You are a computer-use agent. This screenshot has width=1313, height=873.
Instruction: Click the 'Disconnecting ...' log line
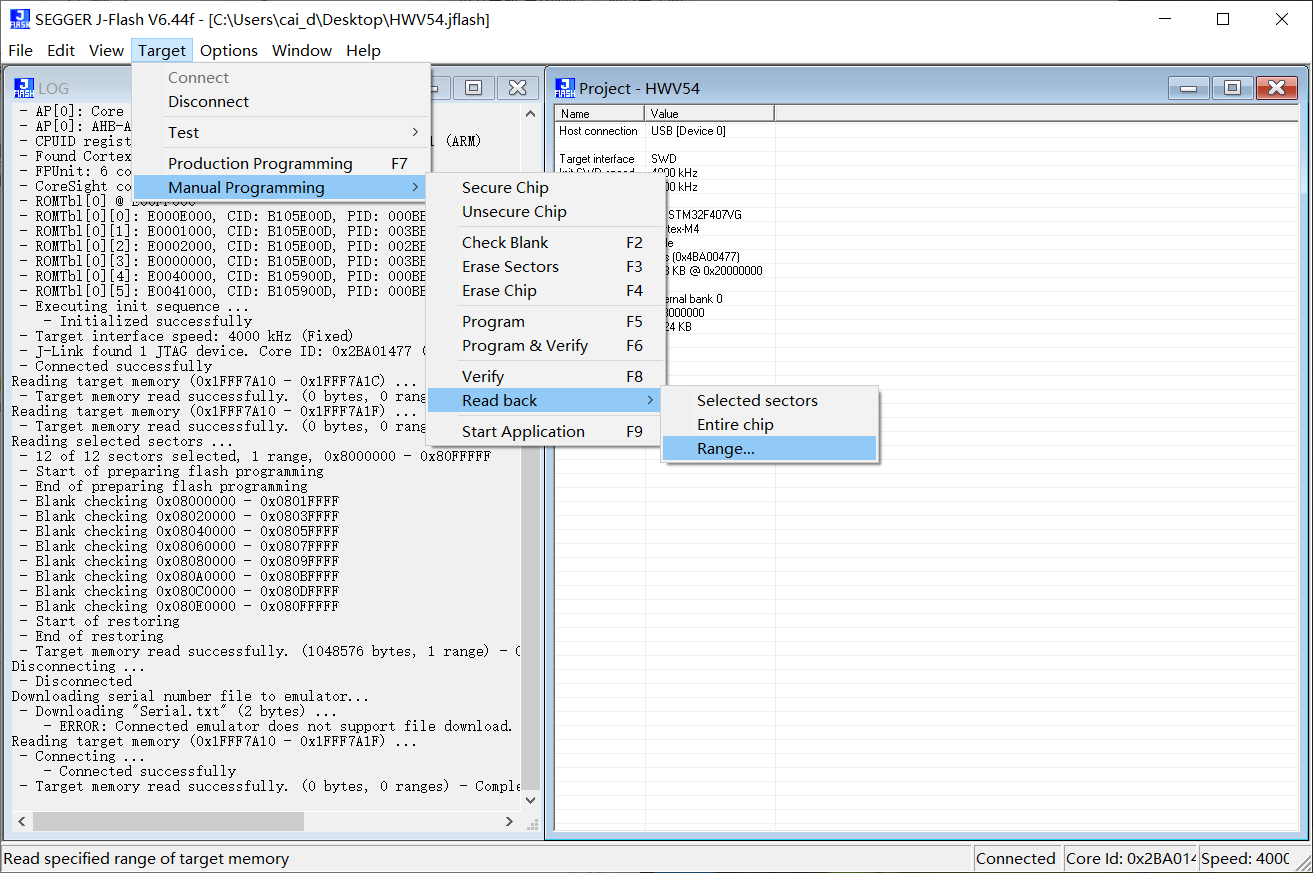click(77, 666)
